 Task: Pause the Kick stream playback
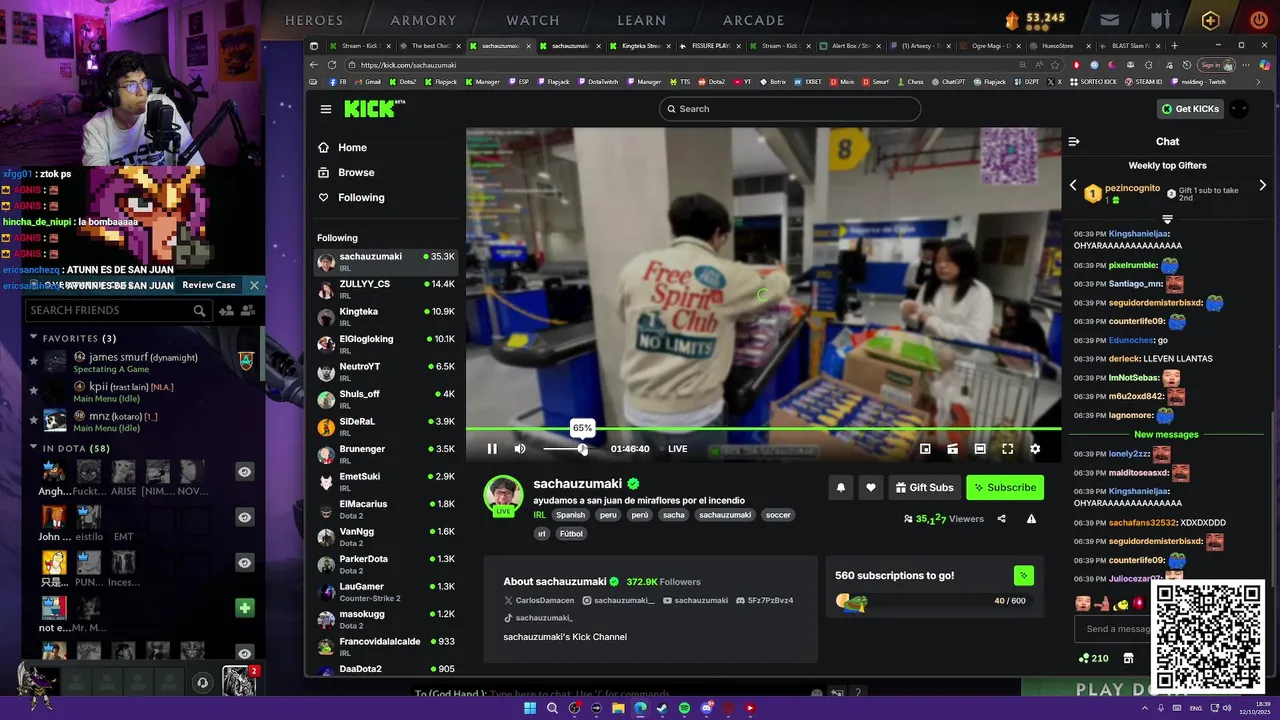tap(492, 449)
